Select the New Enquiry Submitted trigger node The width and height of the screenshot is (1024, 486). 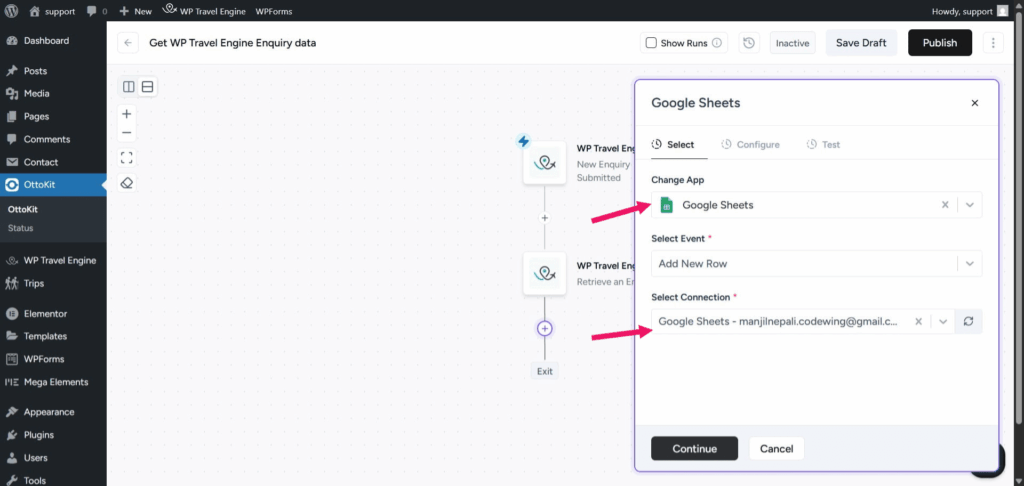click(545, 163)
